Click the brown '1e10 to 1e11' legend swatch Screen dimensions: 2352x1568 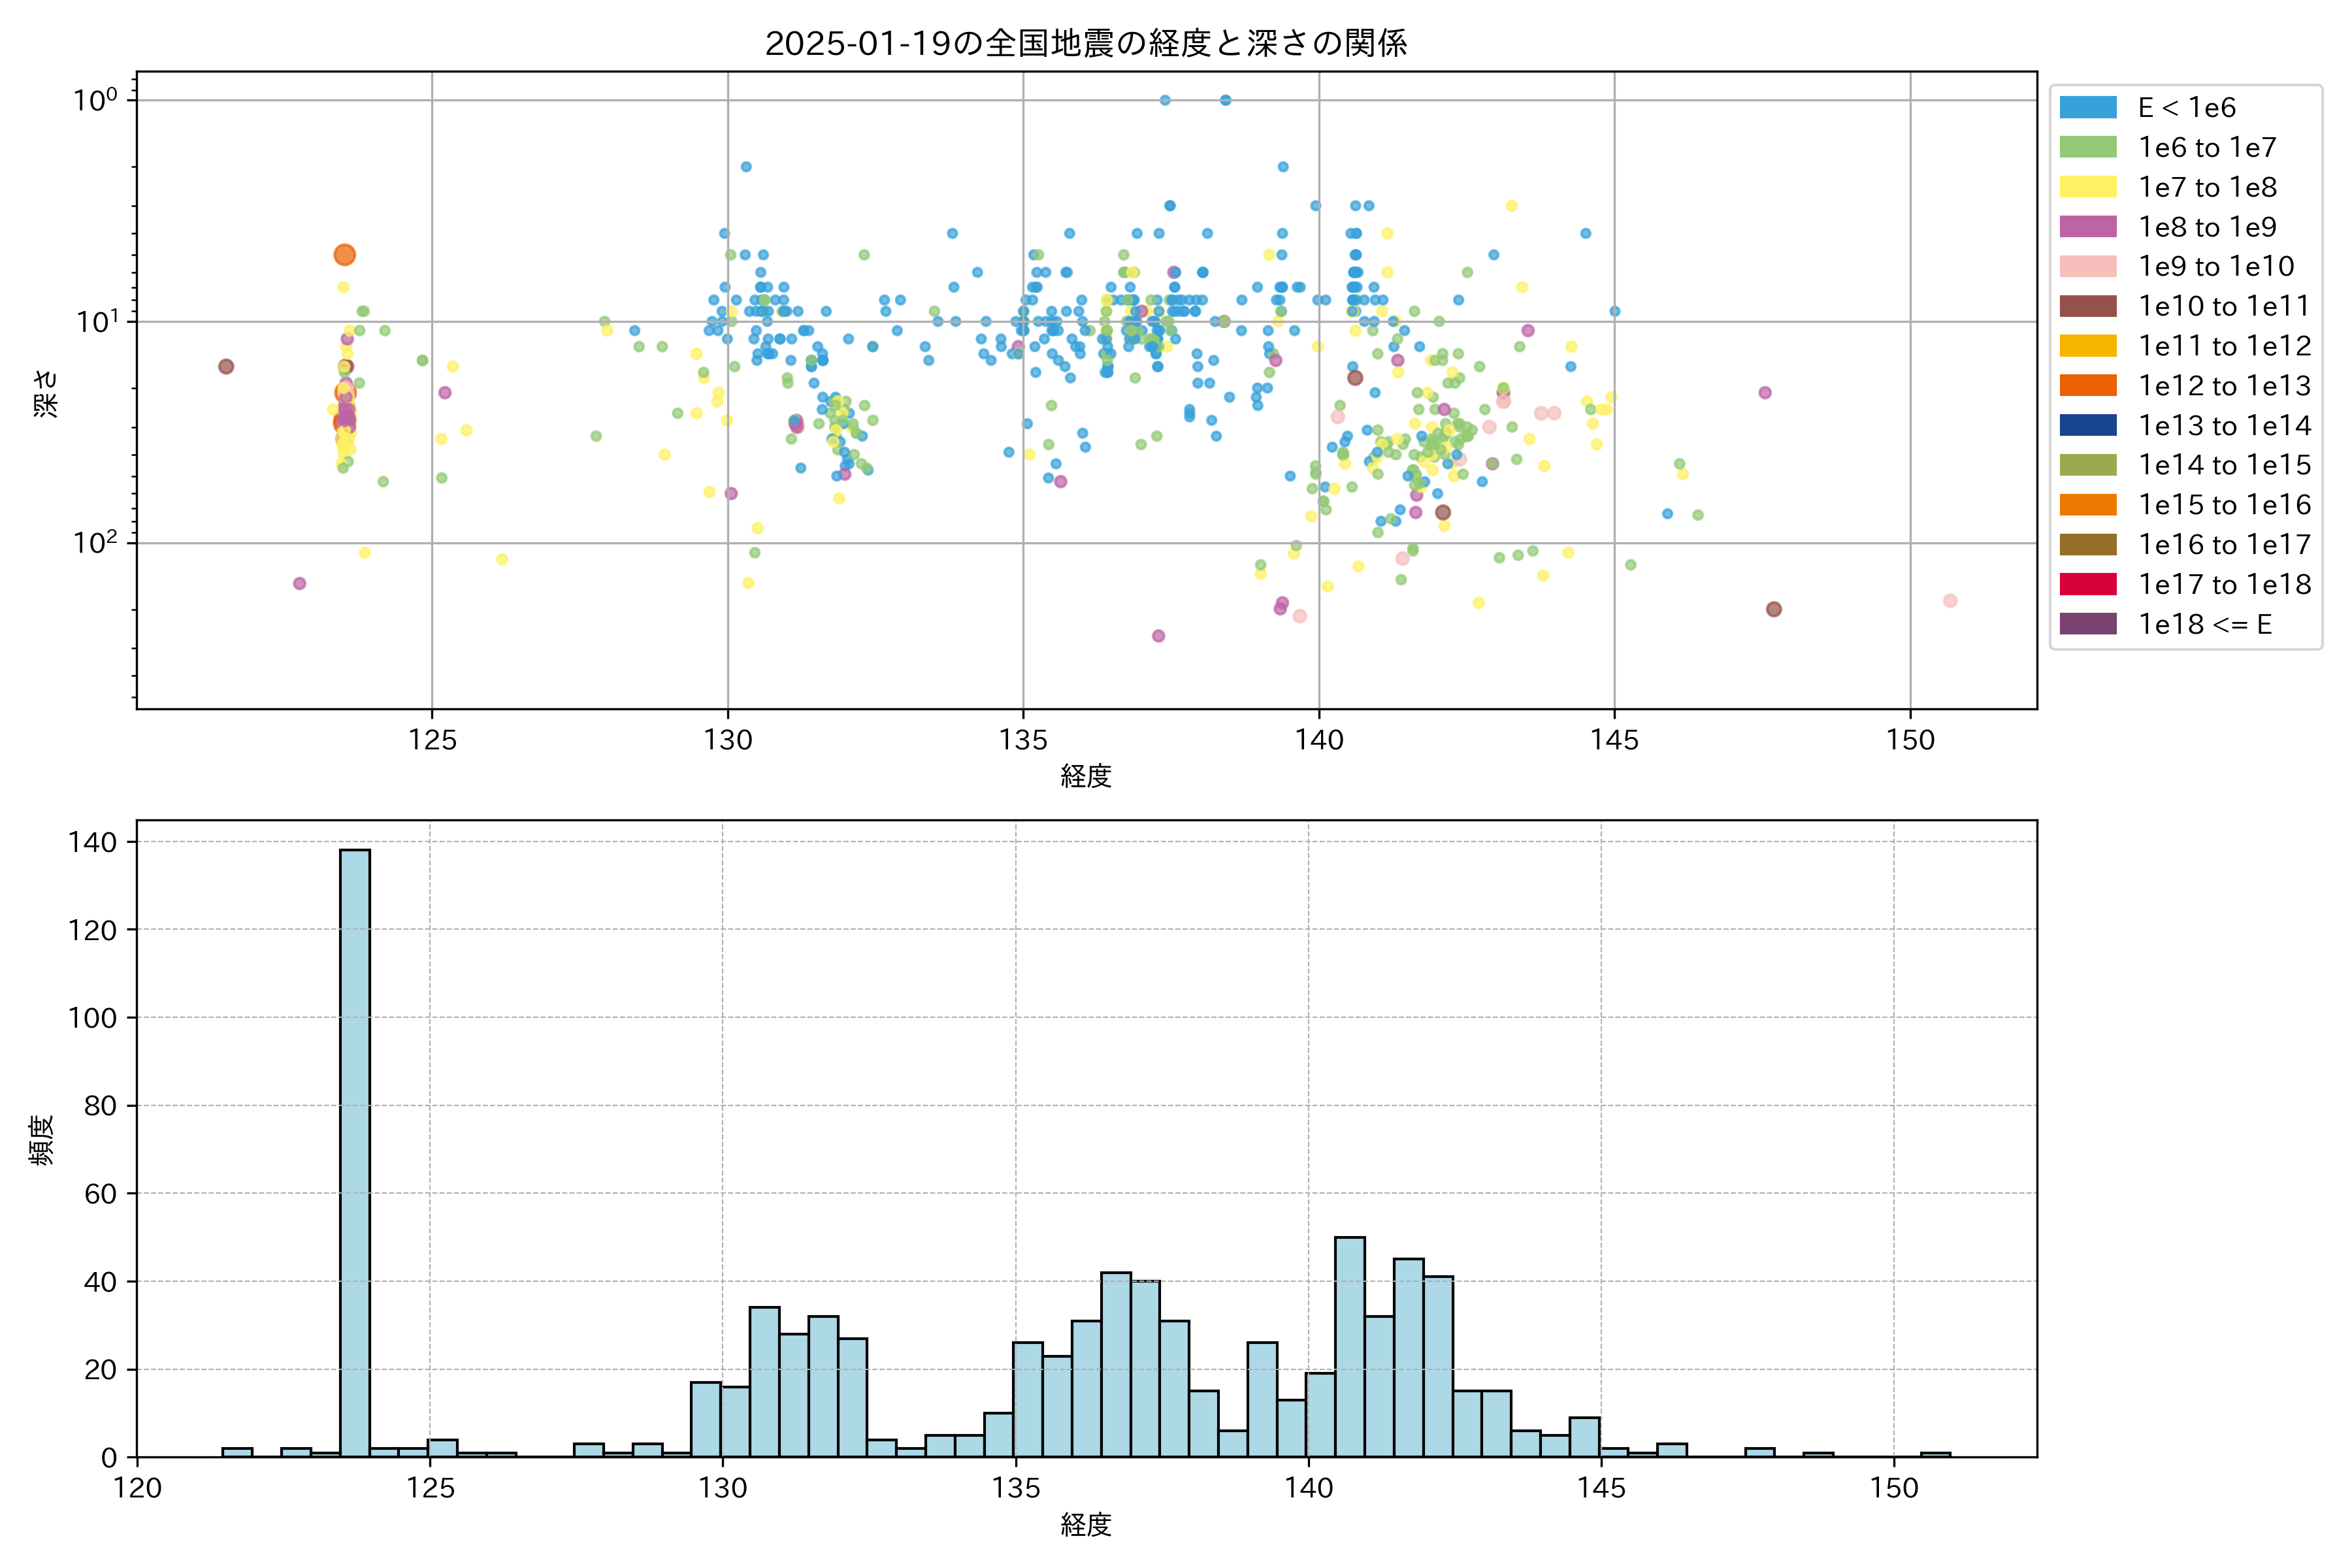(2087, 306)
